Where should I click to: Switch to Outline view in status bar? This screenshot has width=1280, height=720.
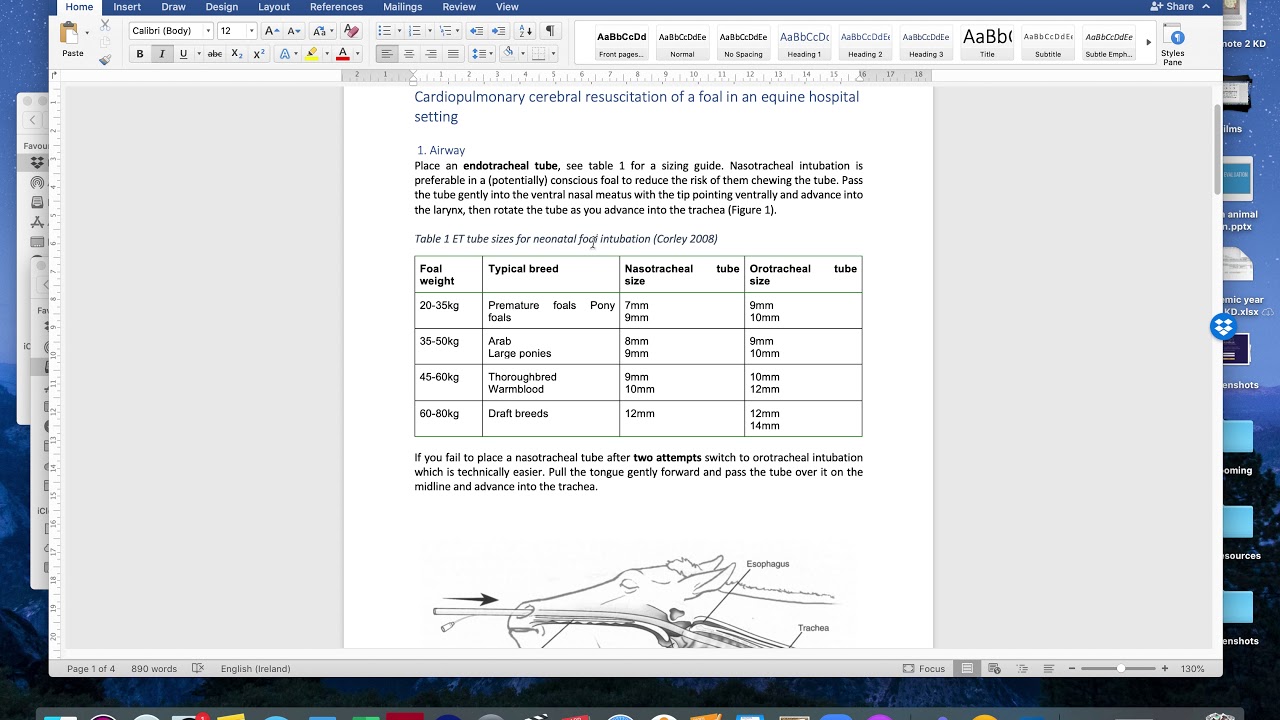tap(1022, 668)
